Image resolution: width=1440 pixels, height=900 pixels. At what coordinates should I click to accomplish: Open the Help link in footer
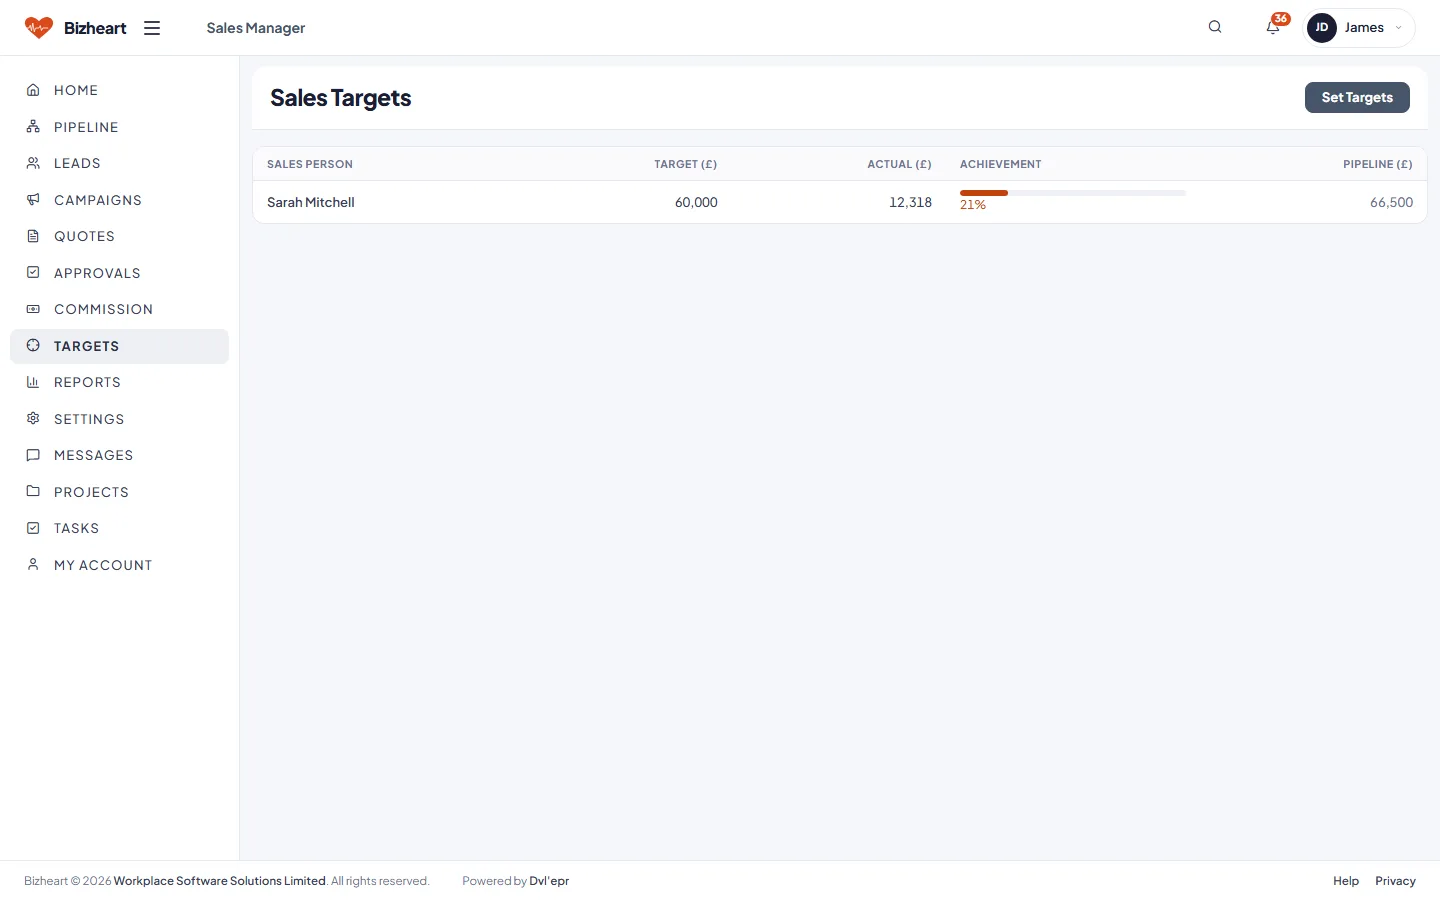click(x=1346, y=881)
